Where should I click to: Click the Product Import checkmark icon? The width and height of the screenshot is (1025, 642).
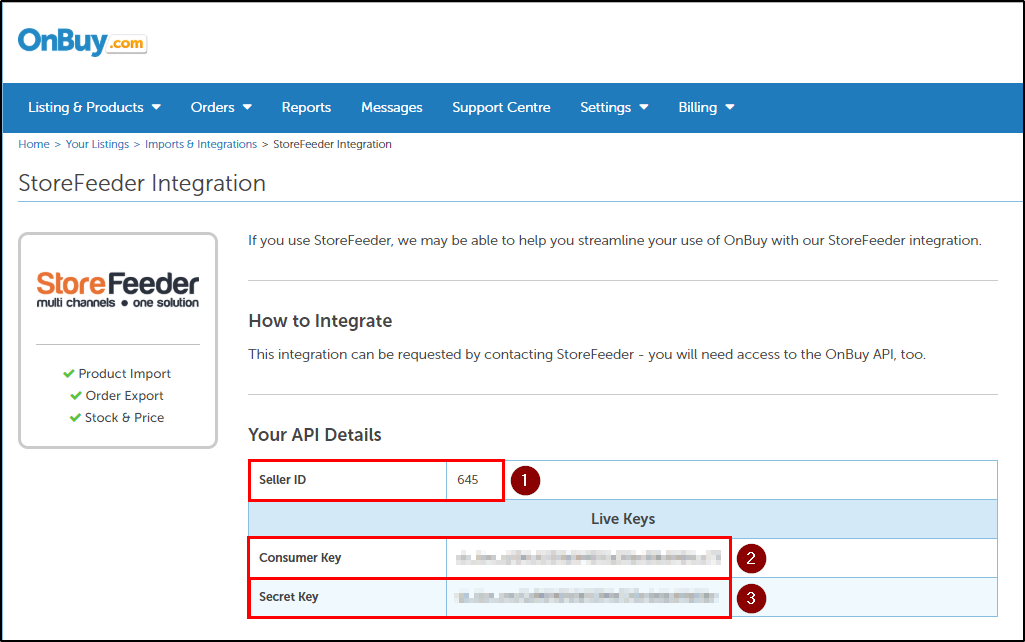(69, 373)
